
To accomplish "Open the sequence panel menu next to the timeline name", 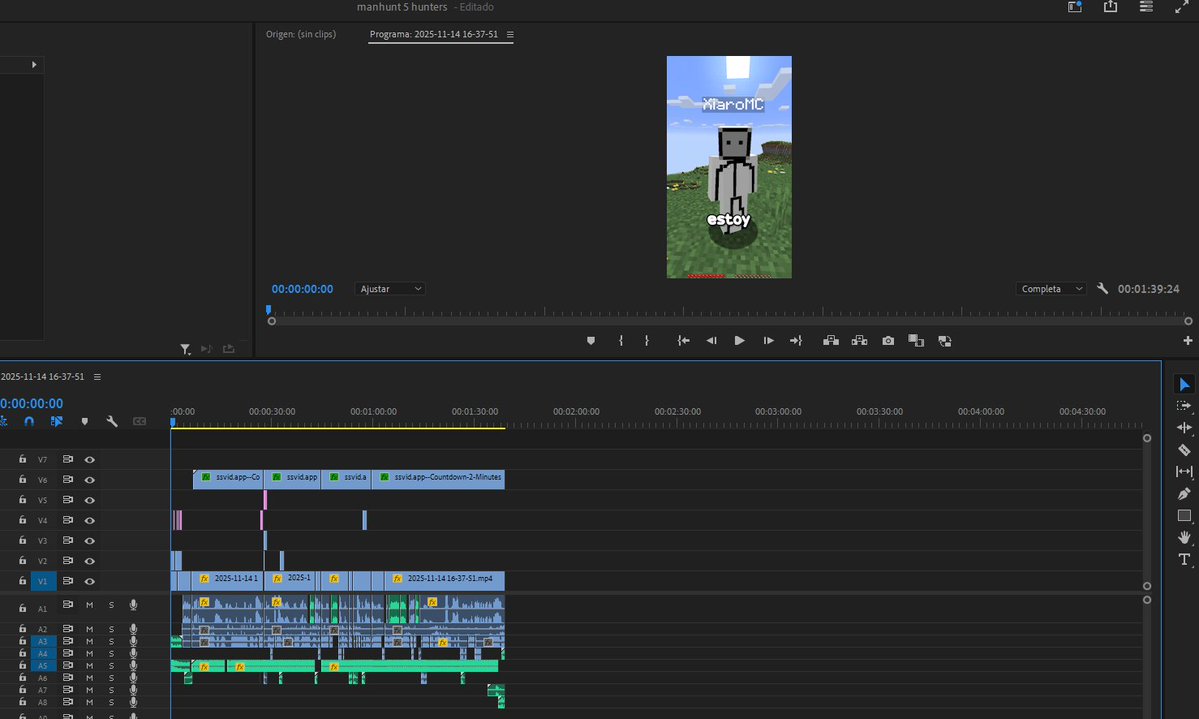I will click(x=97, y=376).
